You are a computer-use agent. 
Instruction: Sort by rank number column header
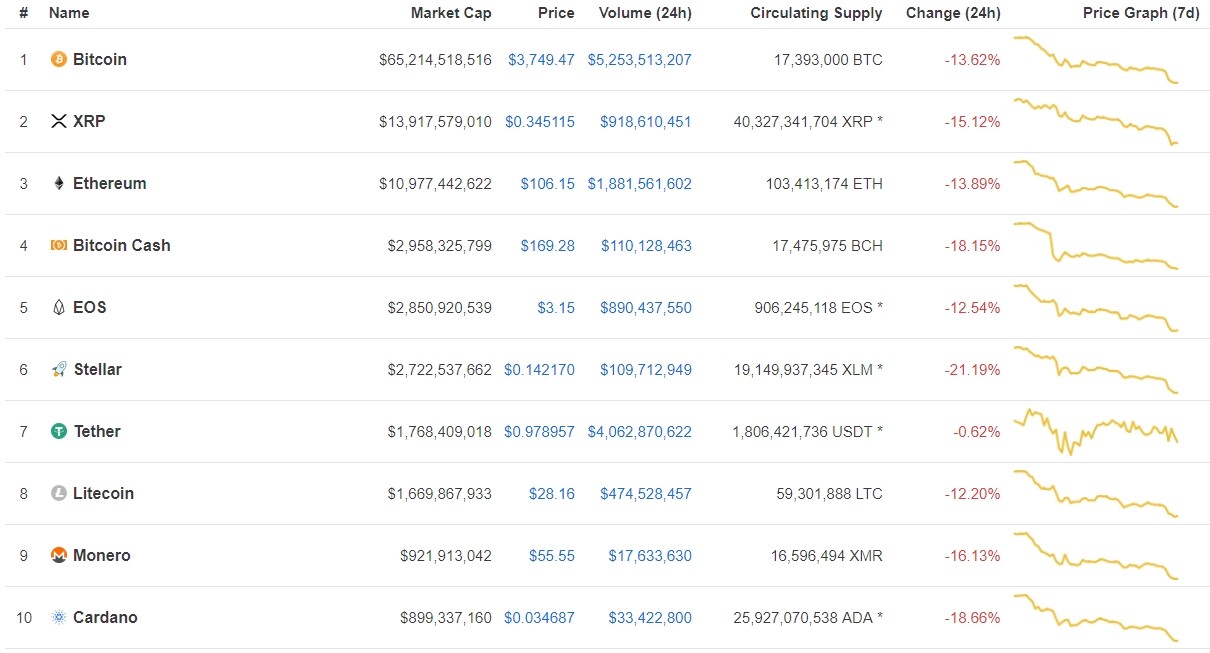pyautogui.click(x=23, y=13)
